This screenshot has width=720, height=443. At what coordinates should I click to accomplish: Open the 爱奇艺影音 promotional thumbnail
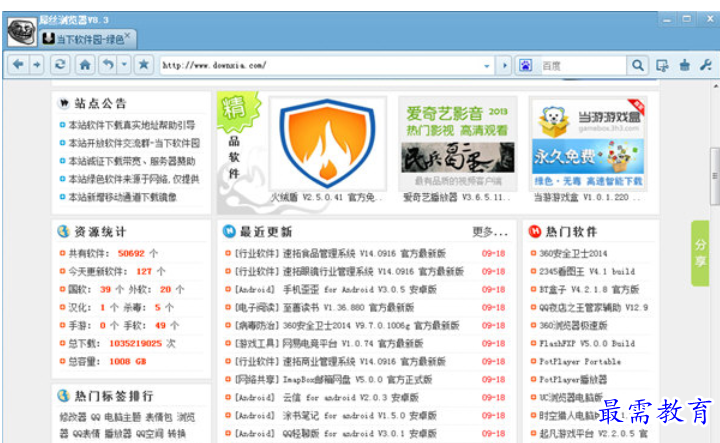(458, 143)
